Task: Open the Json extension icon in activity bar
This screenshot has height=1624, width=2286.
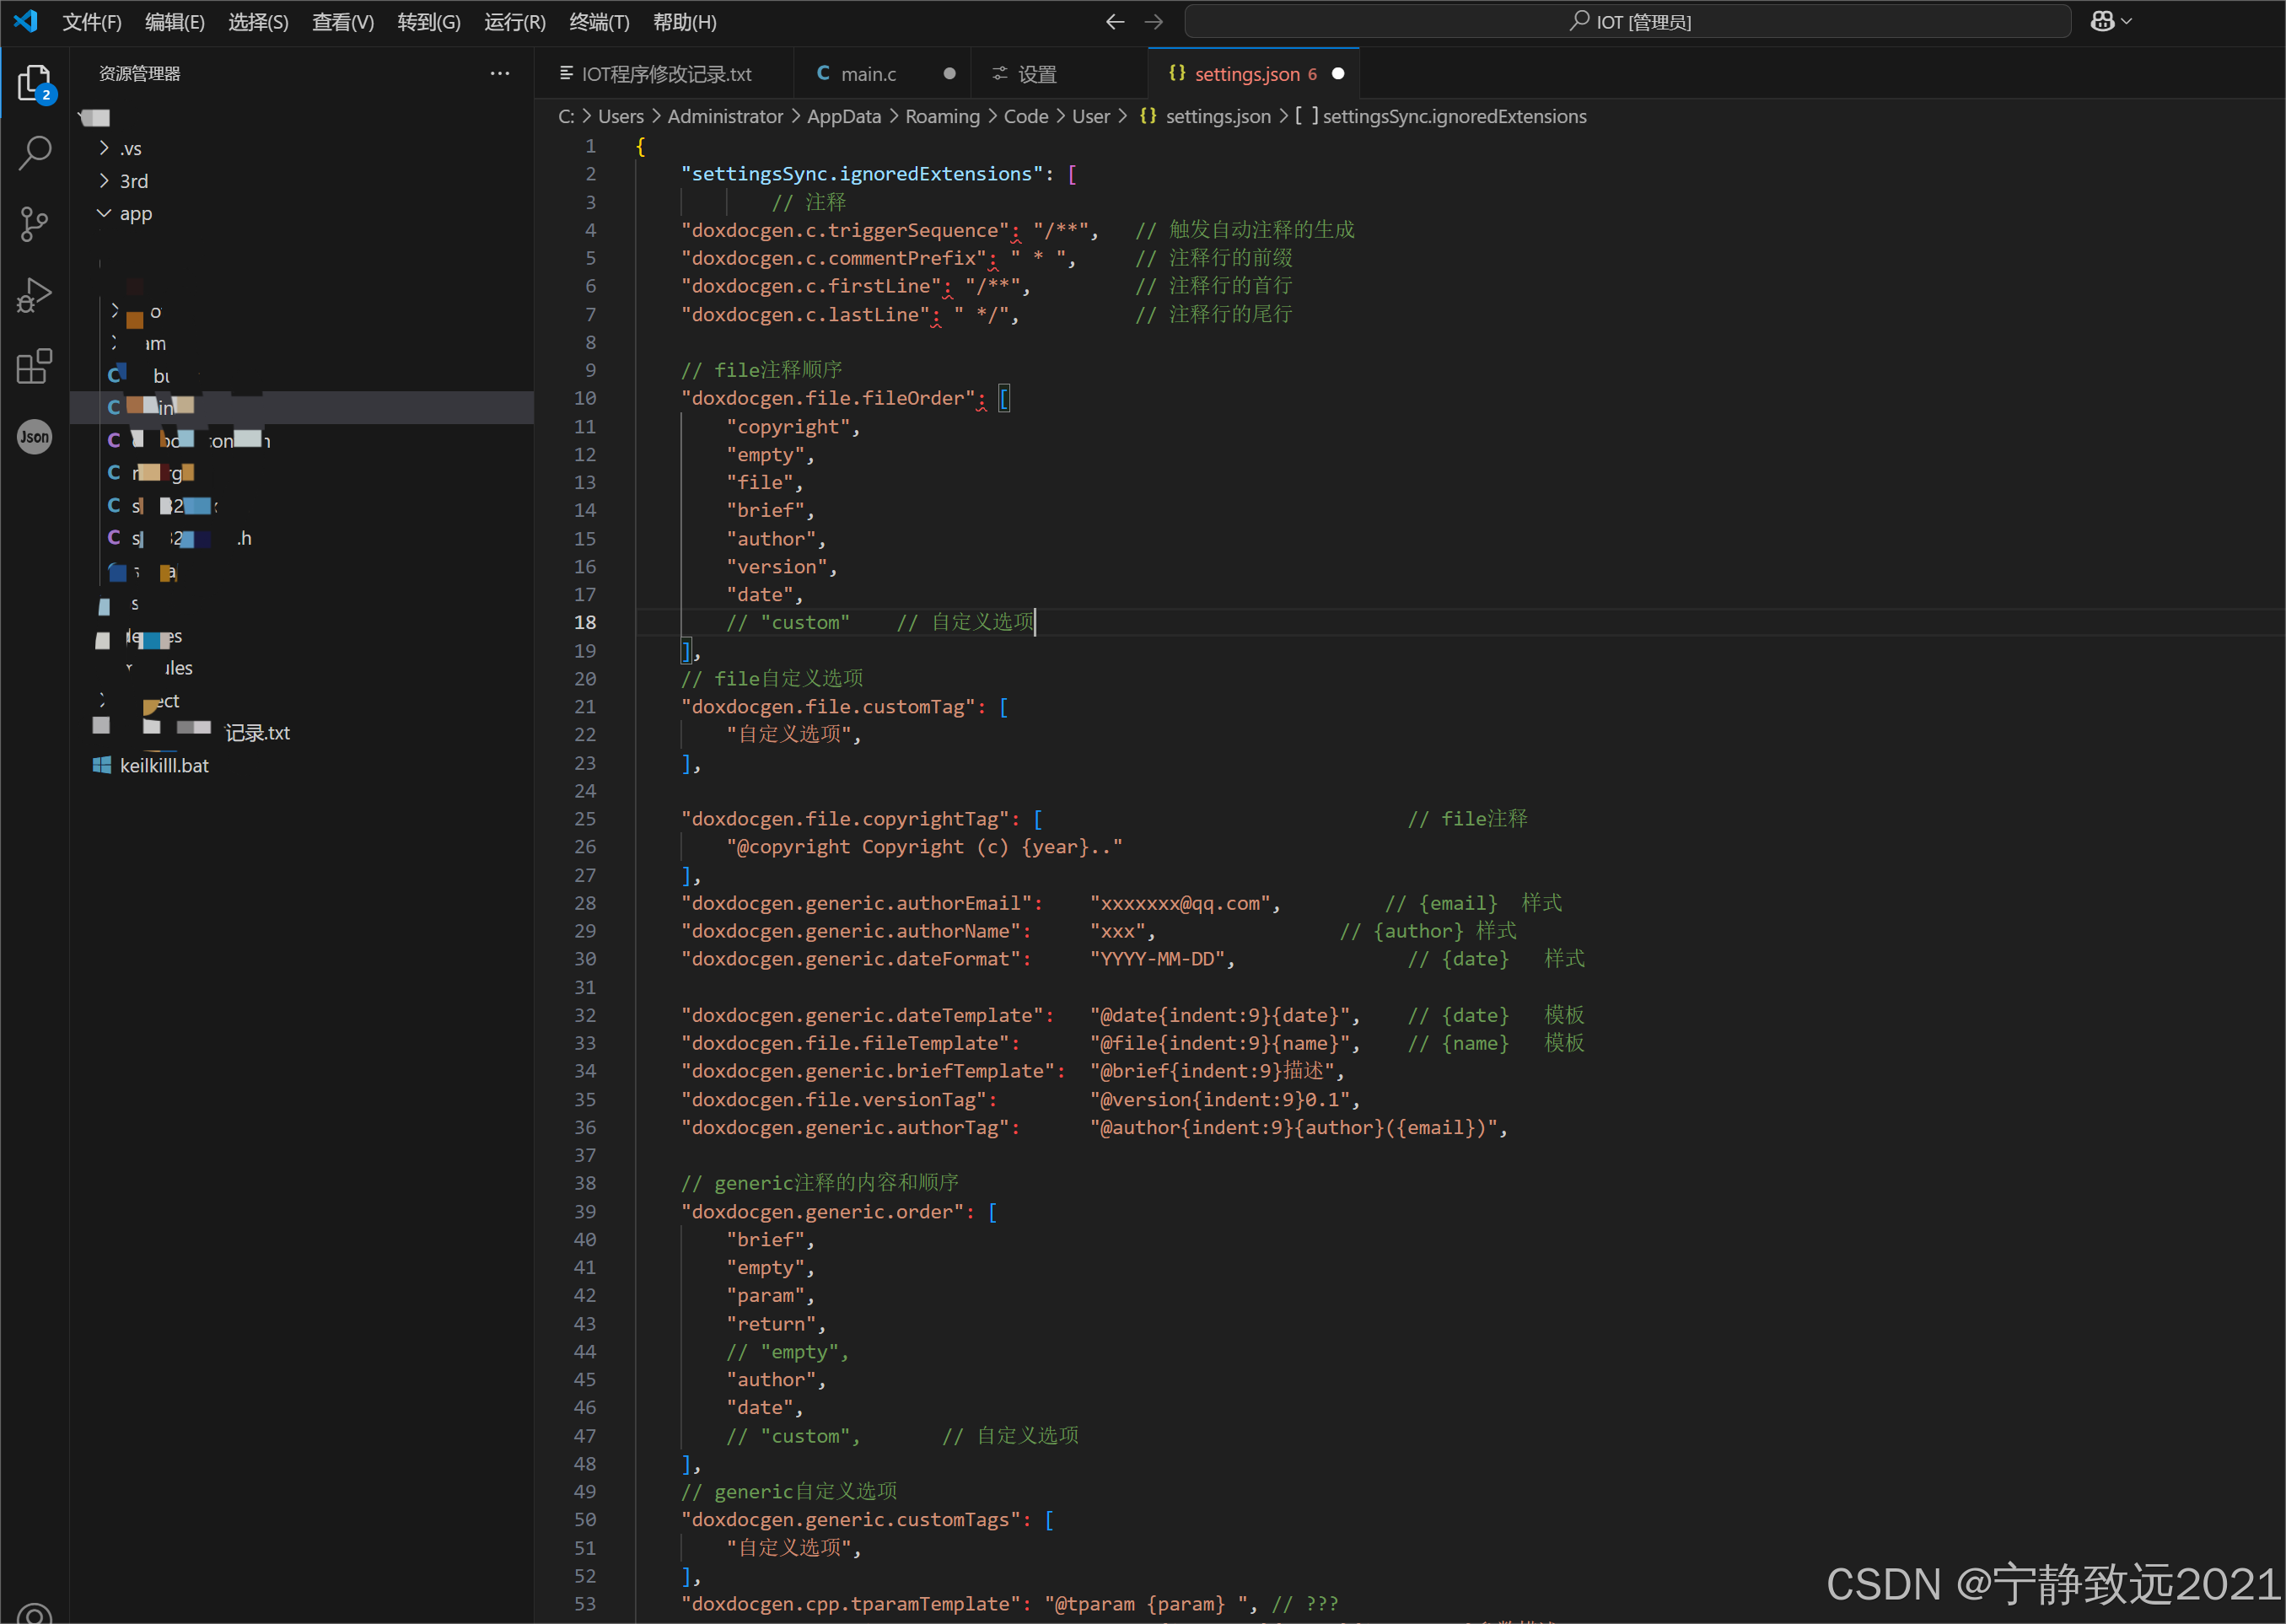Action: point(35,437)
